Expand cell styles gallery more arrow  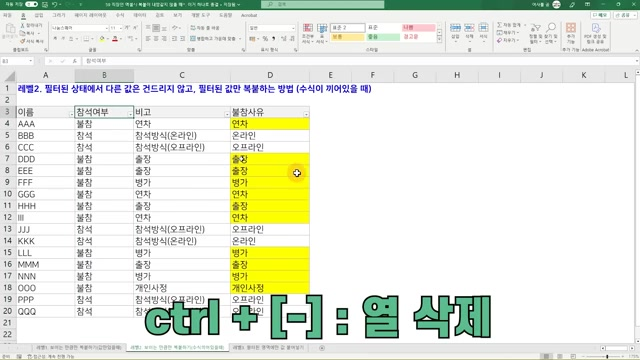(x=440, y=40)
